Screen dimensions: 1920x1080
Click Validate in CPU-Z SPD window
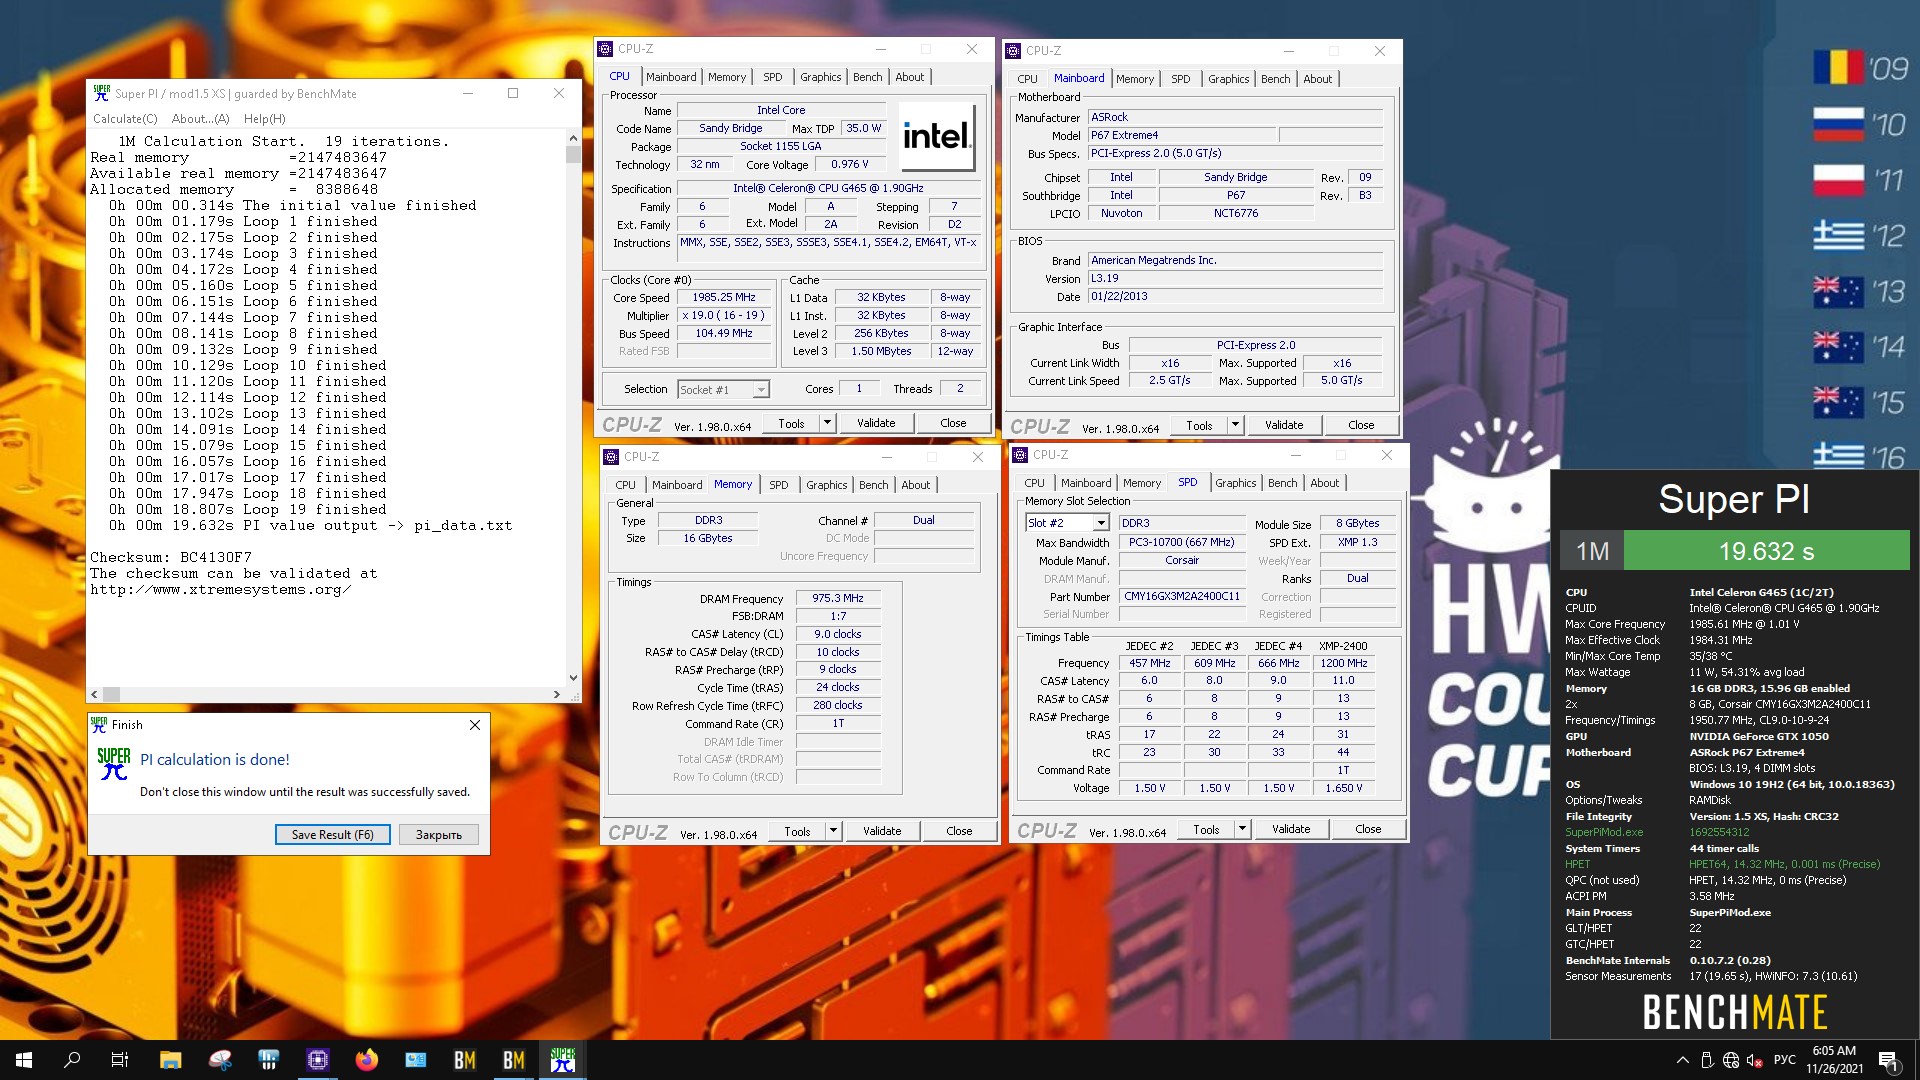[x=1291, y=829]
